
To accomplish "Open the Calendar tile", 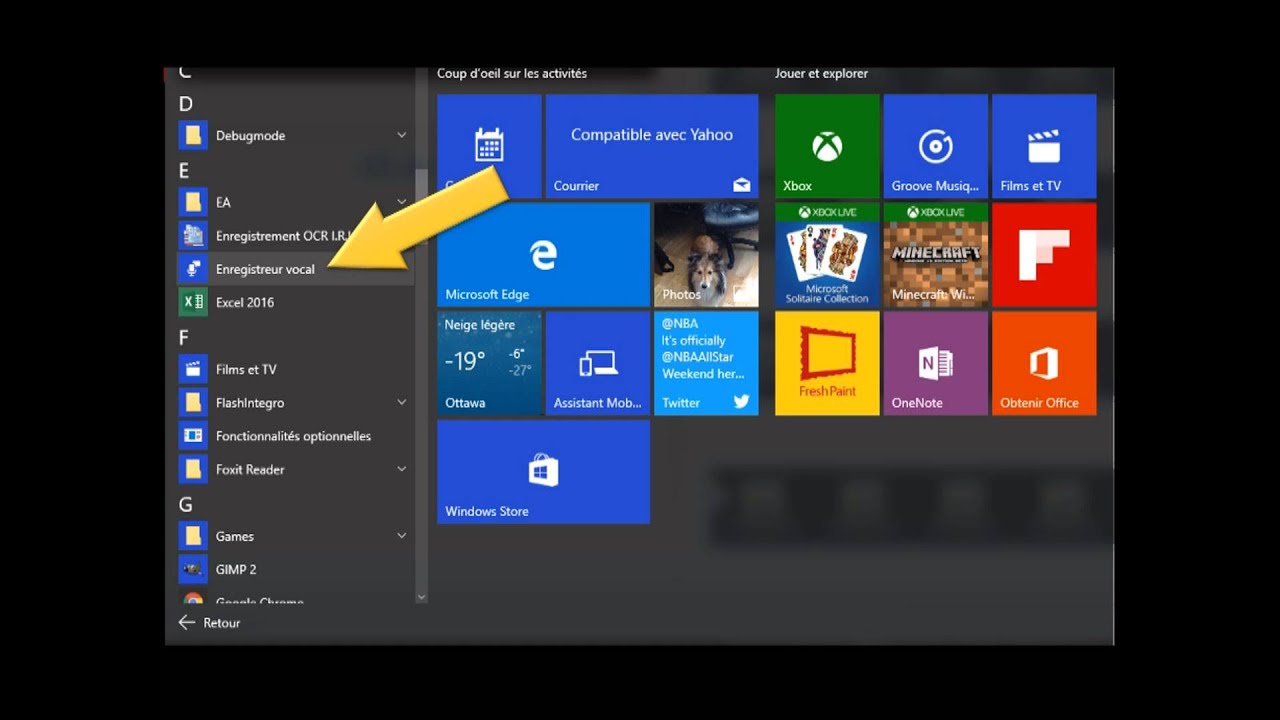I will tap(489, 146).
